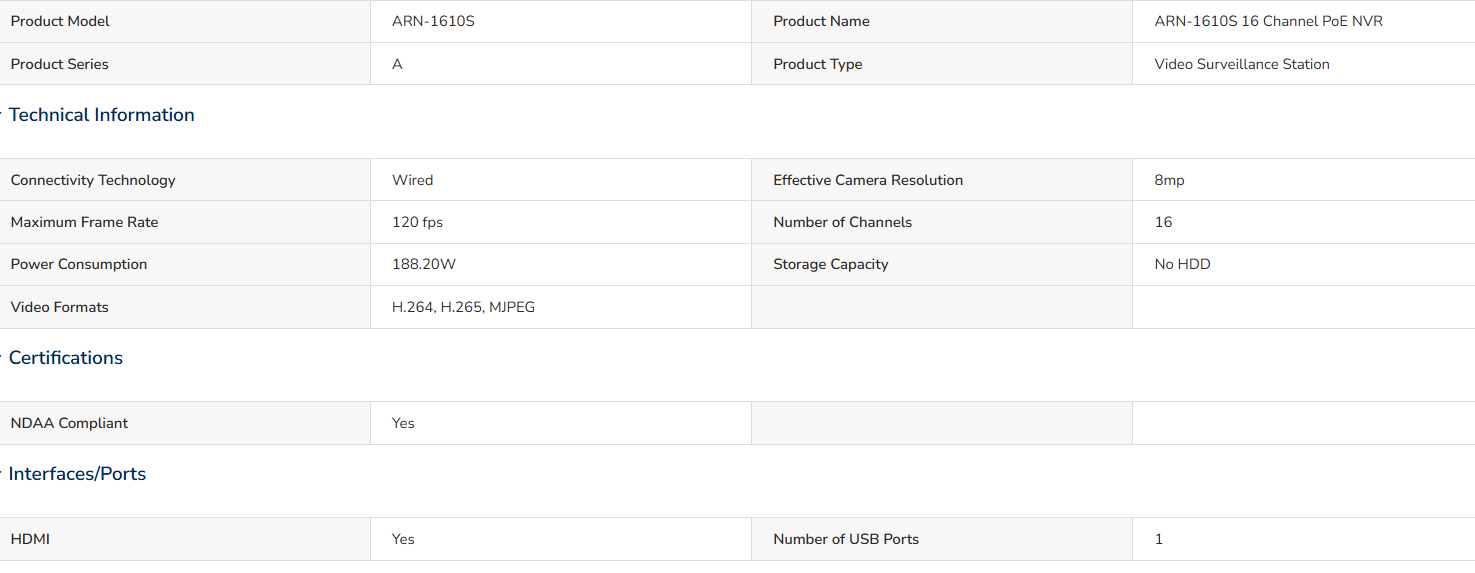
Task: Click the 120 fps frame rate value
Action: coord(417,222)
